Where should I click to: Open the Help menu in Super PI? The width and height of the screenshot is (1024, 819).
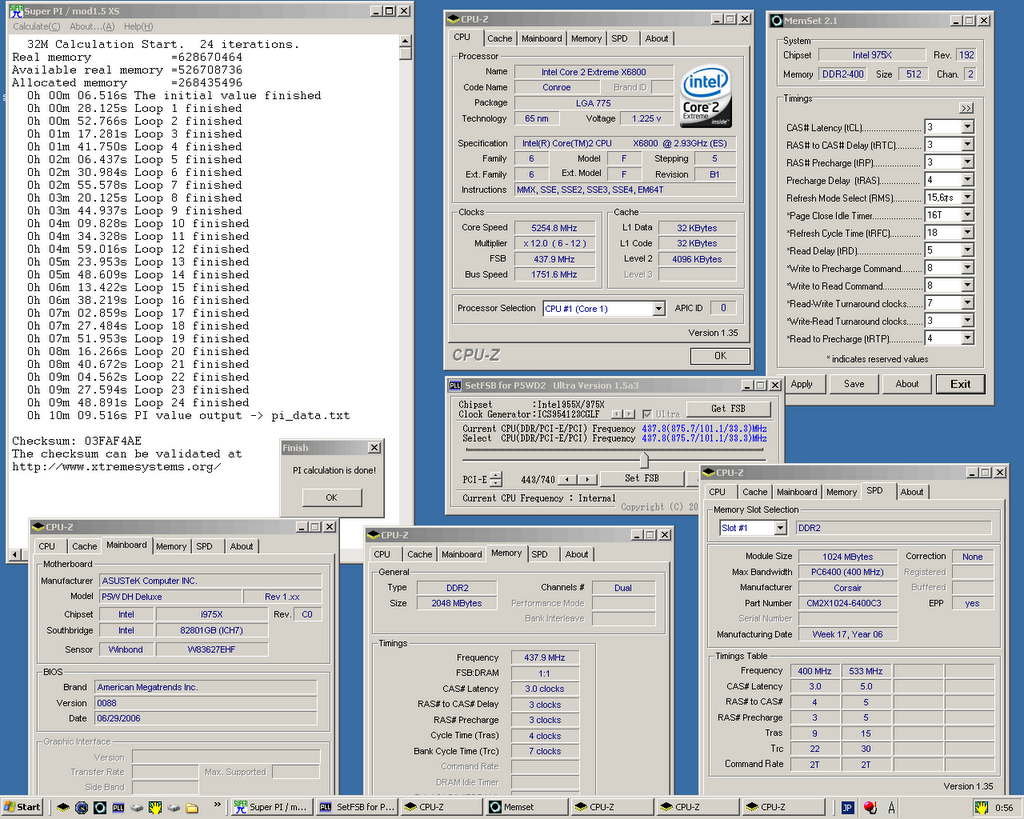(x=138, y=27)
